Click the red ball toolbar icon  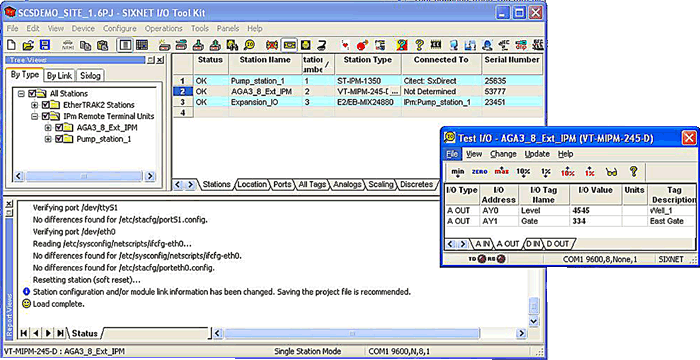[x=362, y=45]
